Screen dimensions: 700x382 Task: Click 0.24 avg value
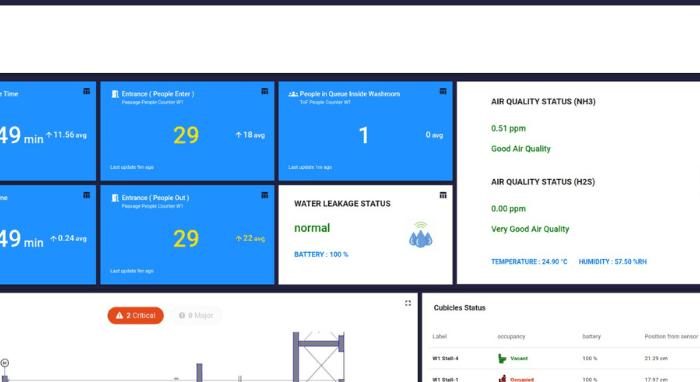[x=68, y=239]
